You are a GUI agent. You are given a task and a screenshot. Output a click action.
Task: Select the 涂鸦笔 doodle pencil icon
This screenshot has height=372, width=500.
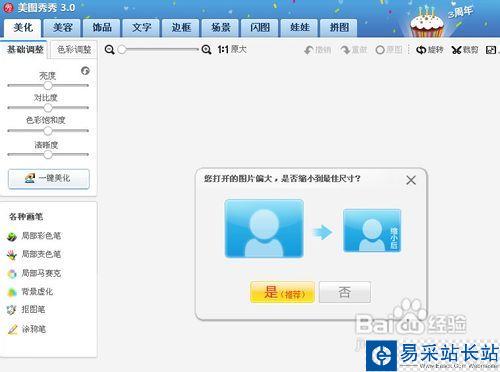12,329
